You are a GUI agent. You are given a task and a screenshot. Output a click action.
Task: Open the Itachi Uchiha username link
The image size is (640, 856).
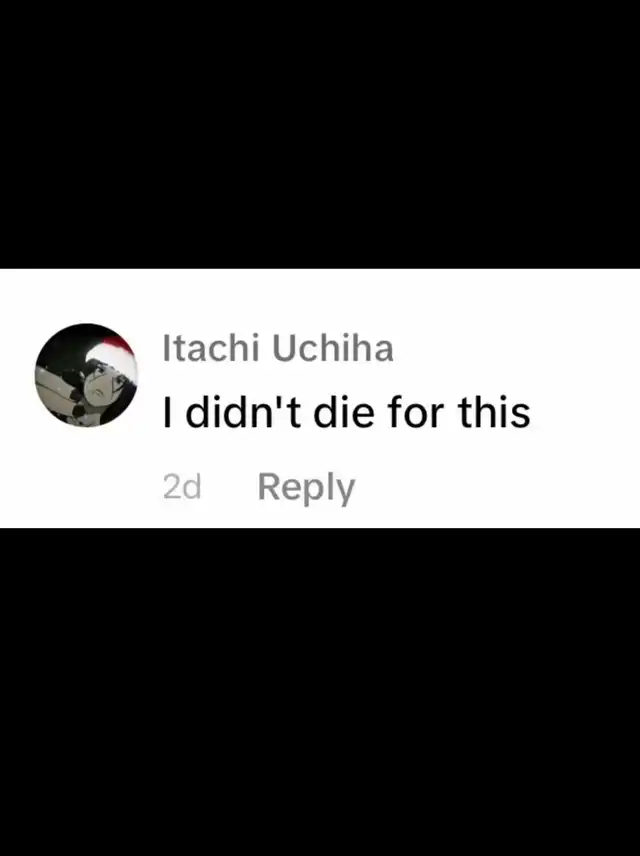(278, 348)
